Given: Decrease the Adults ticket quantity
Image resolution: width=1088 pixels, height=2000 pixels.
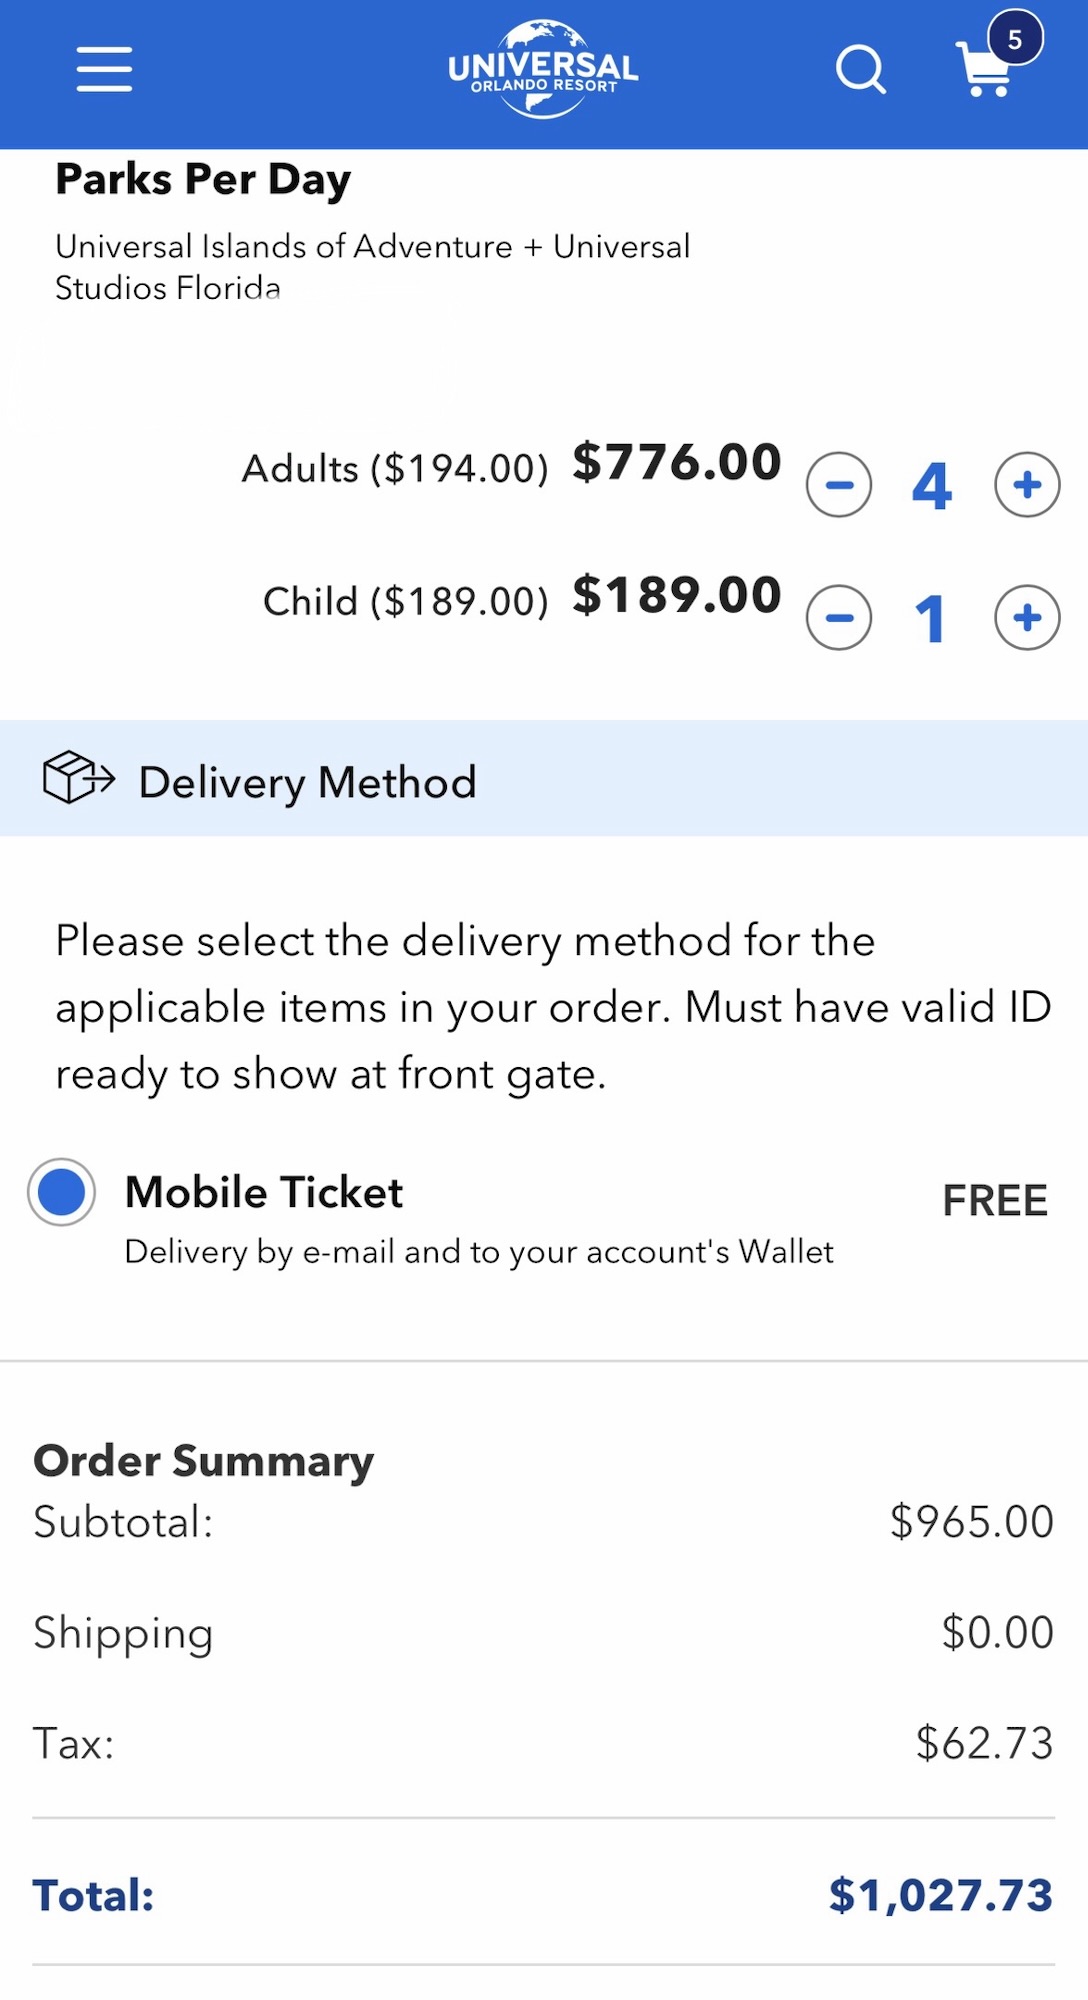Looking at the screenshot, I should pos(839,485).
